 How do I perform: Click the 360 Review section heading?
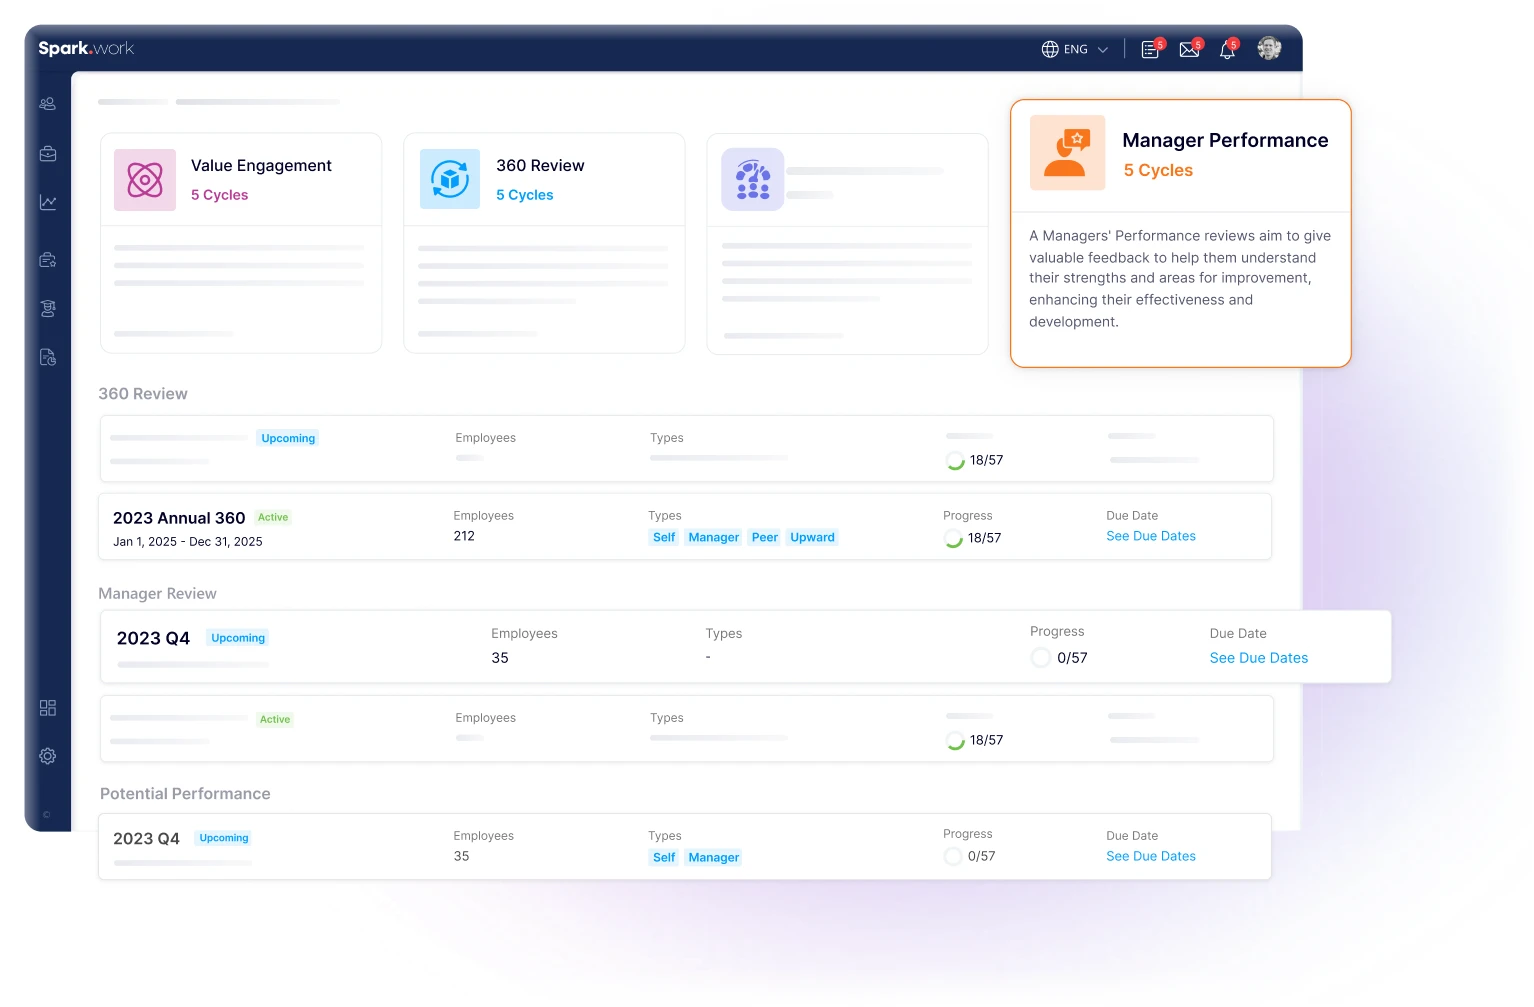point(143,394)
